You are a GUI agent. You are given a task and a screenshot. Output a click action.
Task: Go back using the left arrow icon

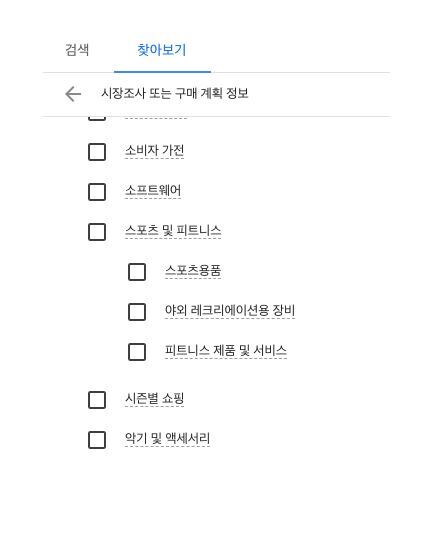coord(73,94)
